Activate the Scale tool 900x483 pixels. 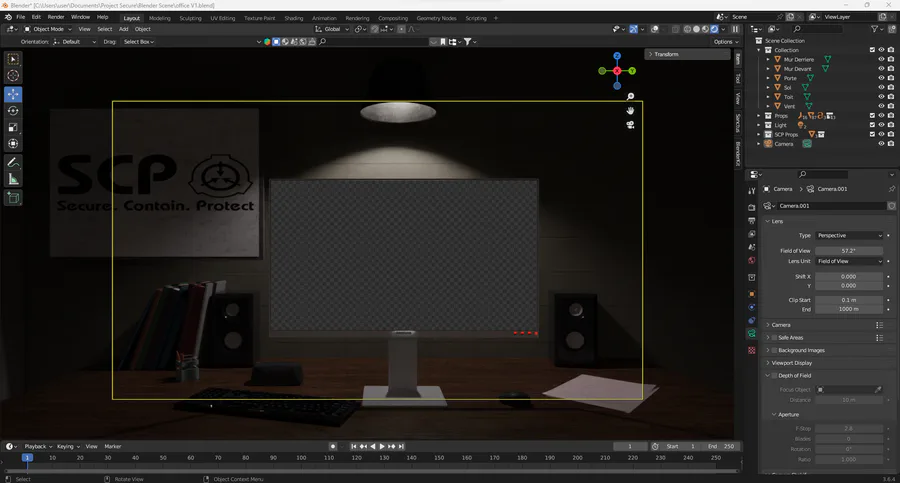pos(13,127)
